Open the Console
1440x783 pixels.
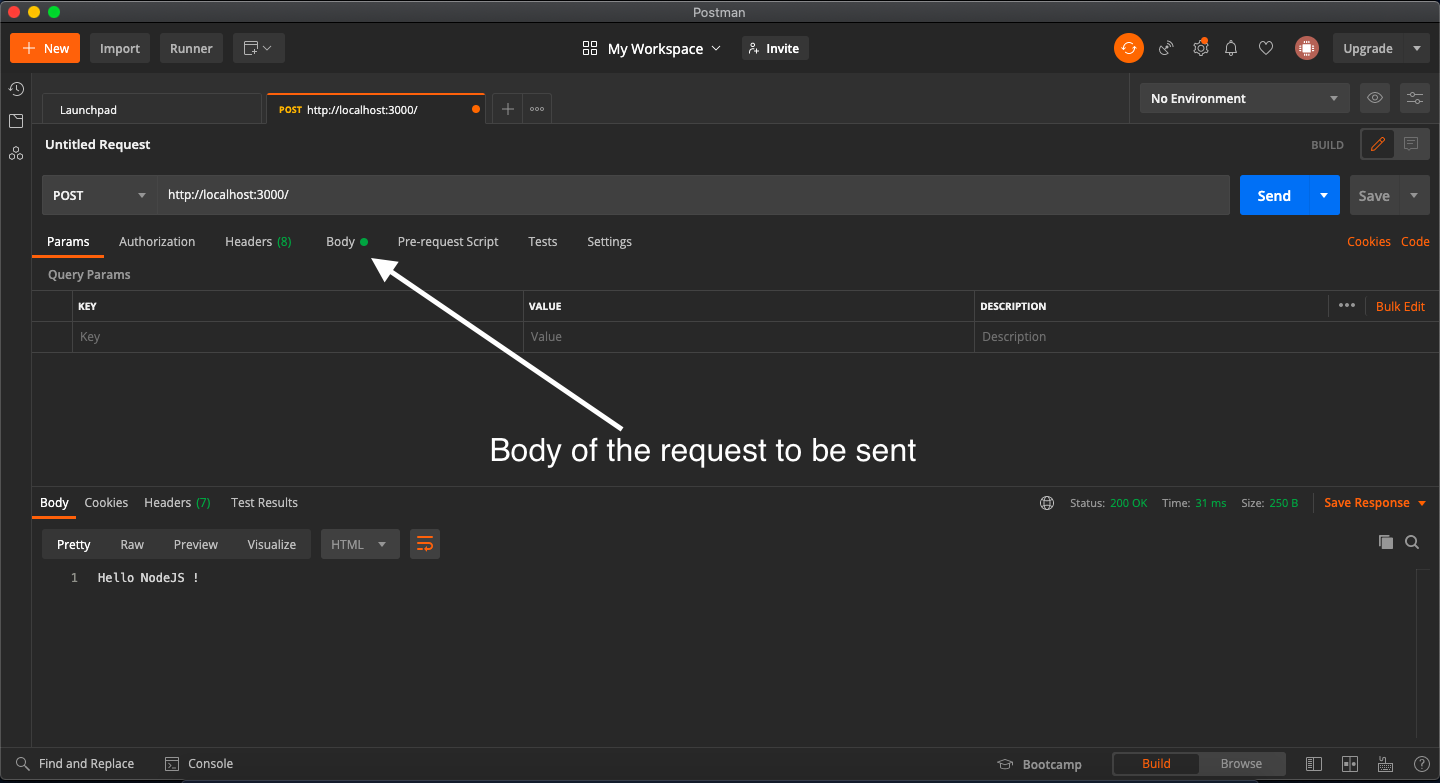(x=199, y=764)
